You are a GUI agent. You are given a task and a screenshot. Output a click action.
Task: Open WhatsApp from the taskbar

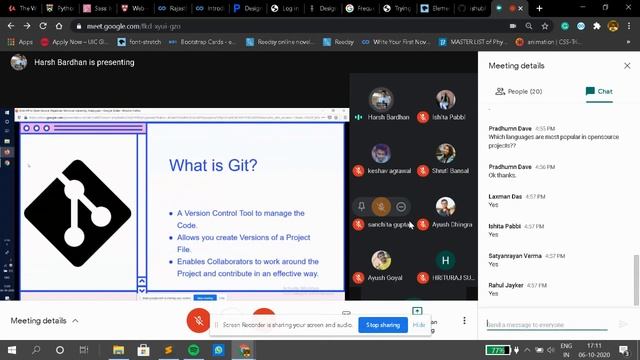pyautogui.click(x=219, y=350)
